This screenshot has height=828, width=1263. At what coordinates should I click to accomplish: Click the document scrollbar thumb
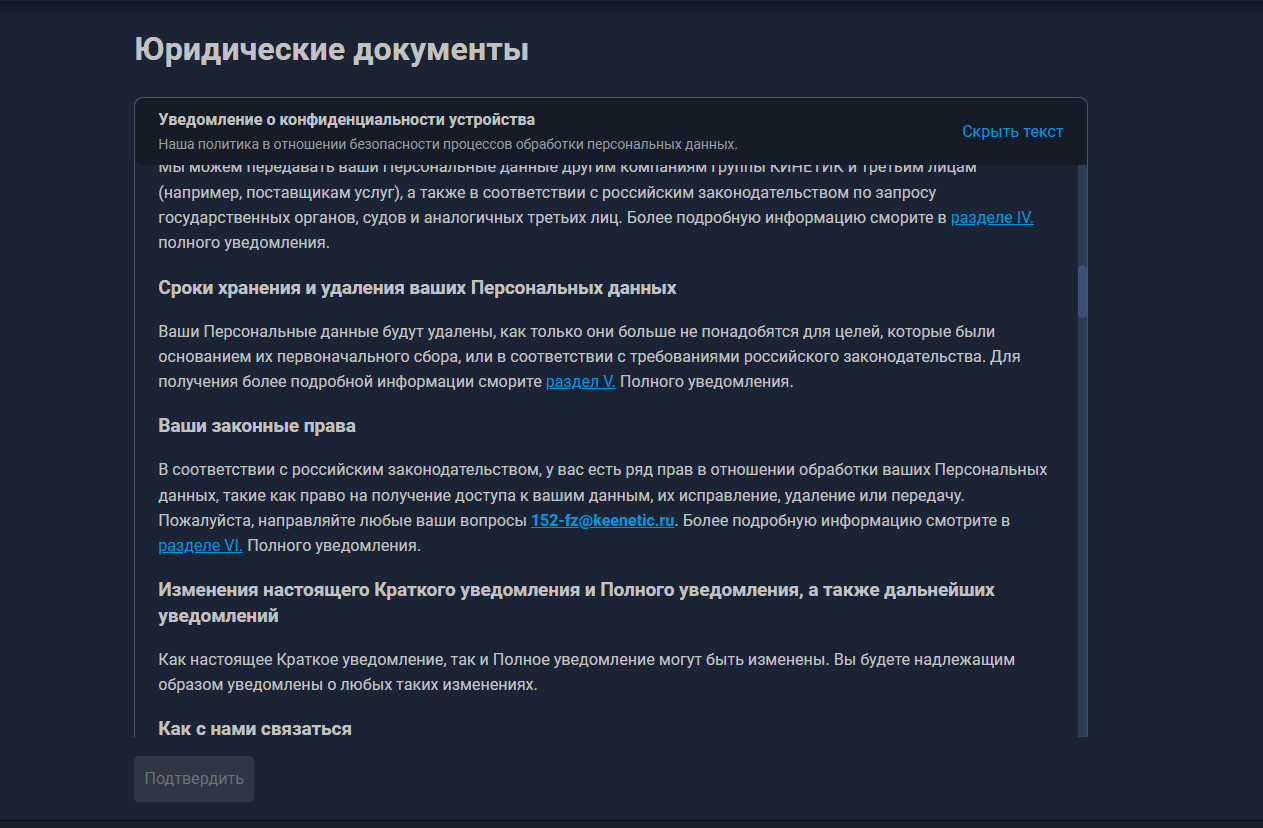point(1082,291)
